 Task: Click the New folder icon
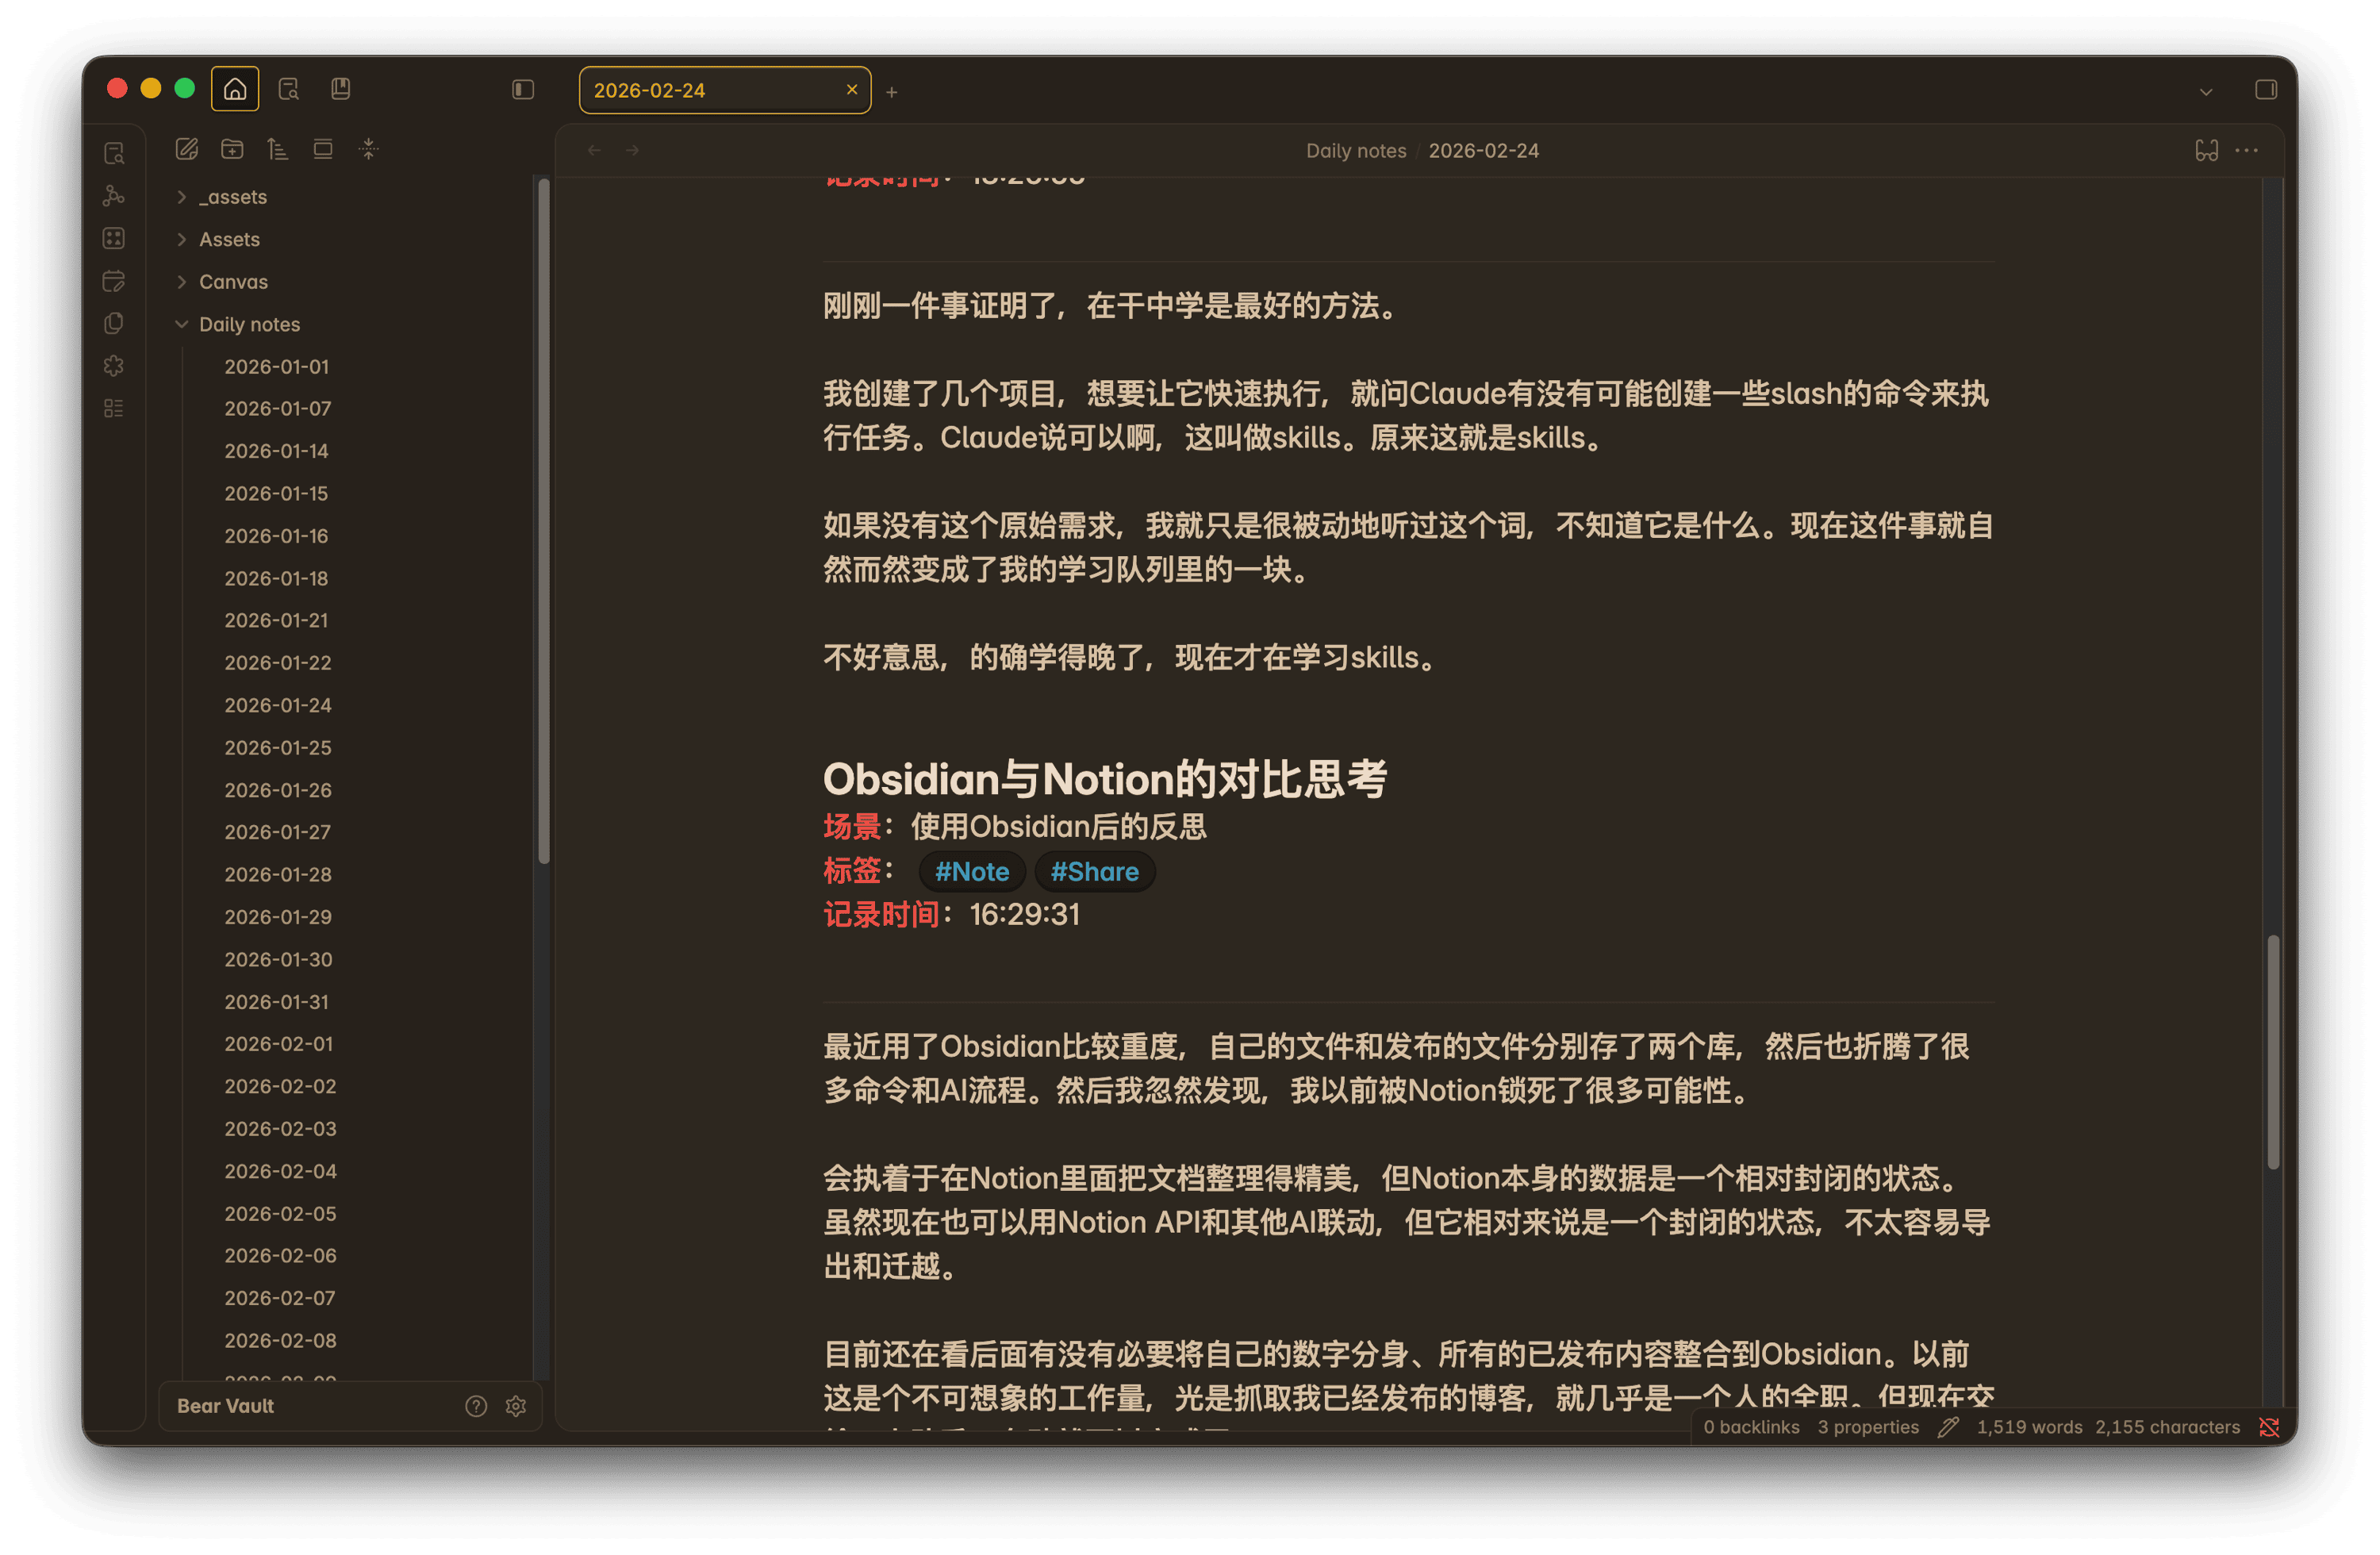(x=232, y=149)
